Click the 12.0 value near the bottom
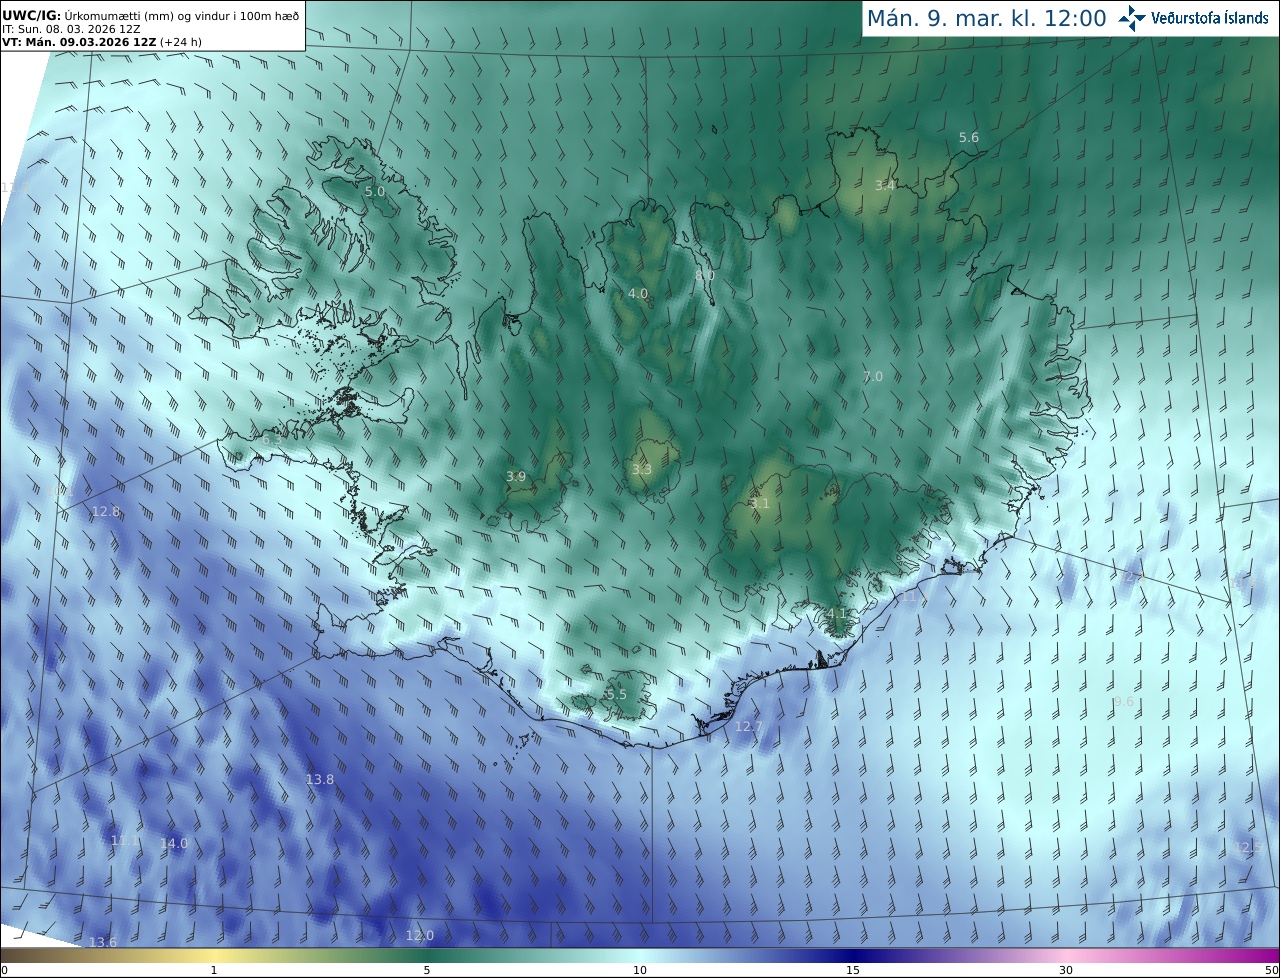This screenshot has height=978, width=1280. click(420, 936)
